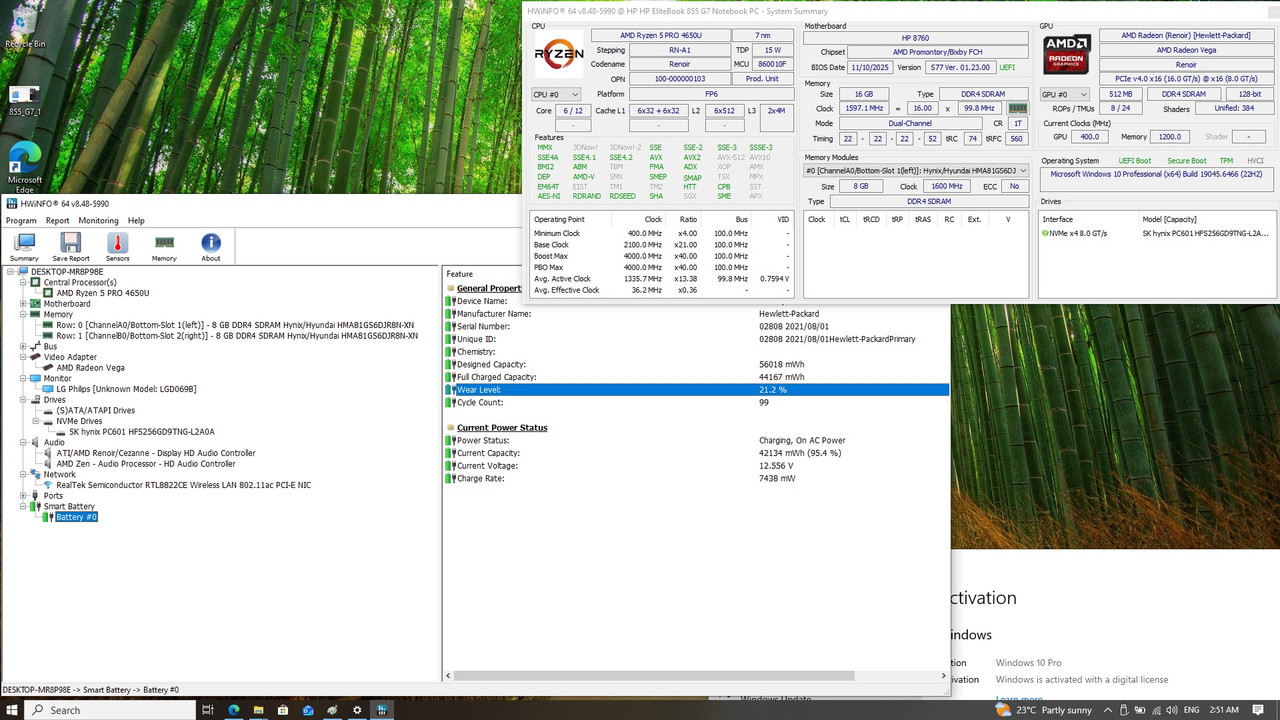Select memory Row: 0 ChannelA0 module

pyautogui.click(x=235, y=325)
